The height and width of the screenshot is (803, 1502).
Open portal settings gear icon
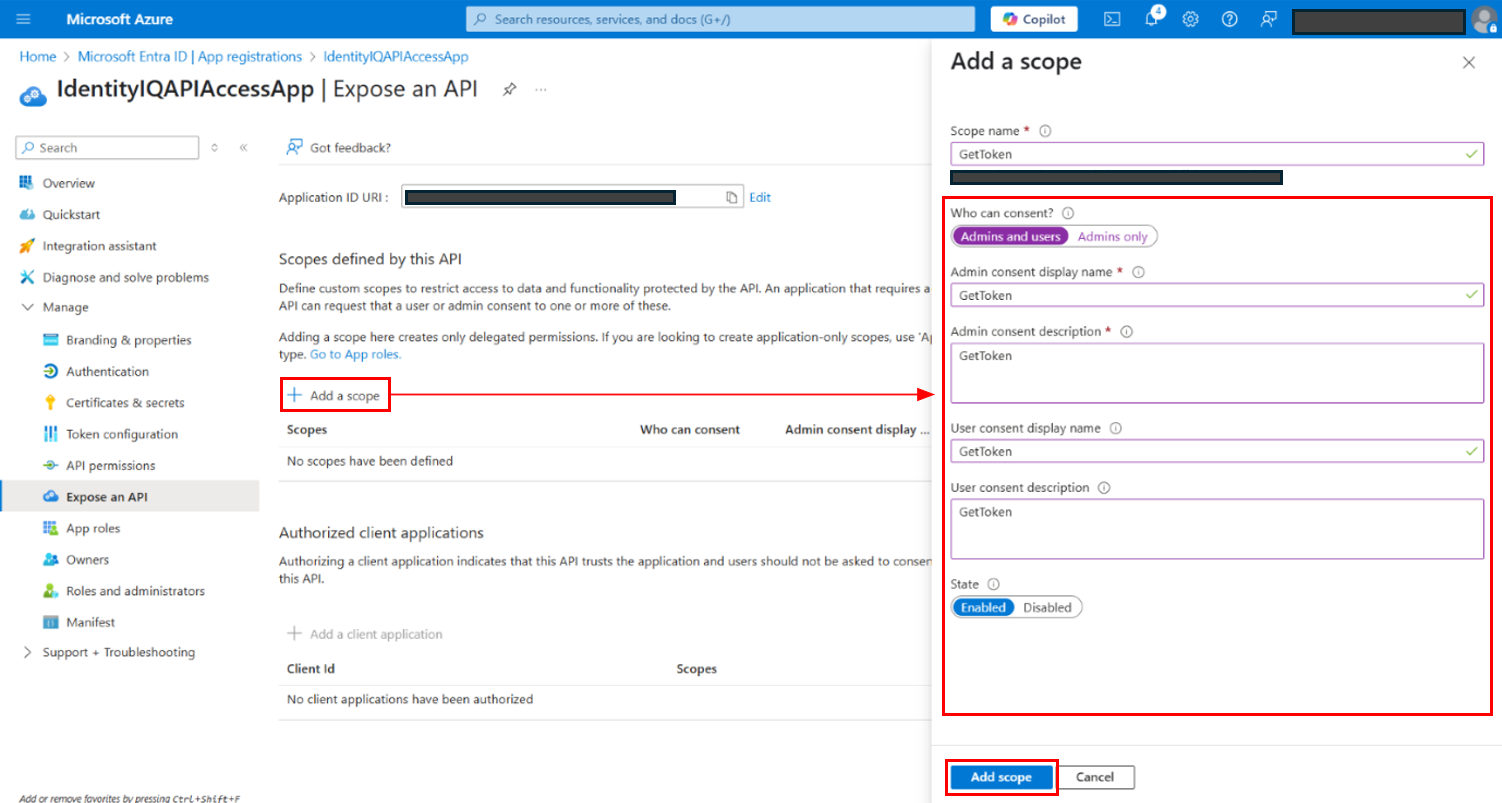[1190, 19]
